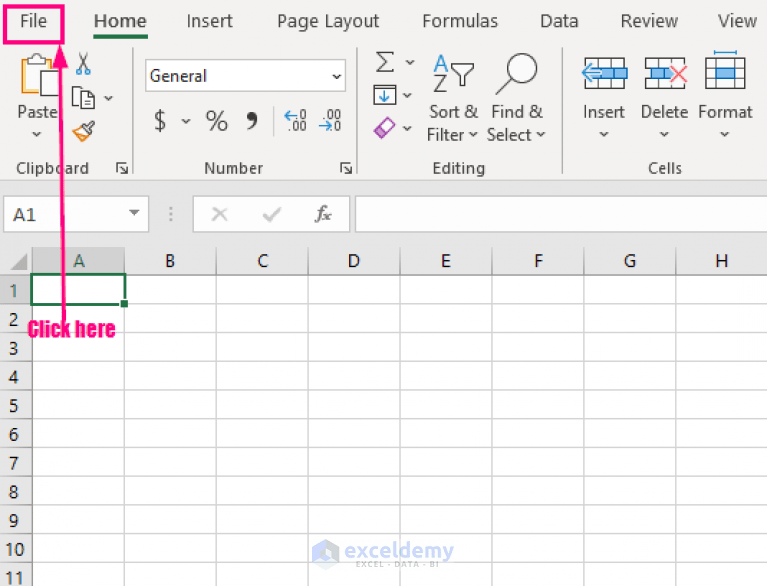Select column A header
767x586 pixels.
point(79,261)
